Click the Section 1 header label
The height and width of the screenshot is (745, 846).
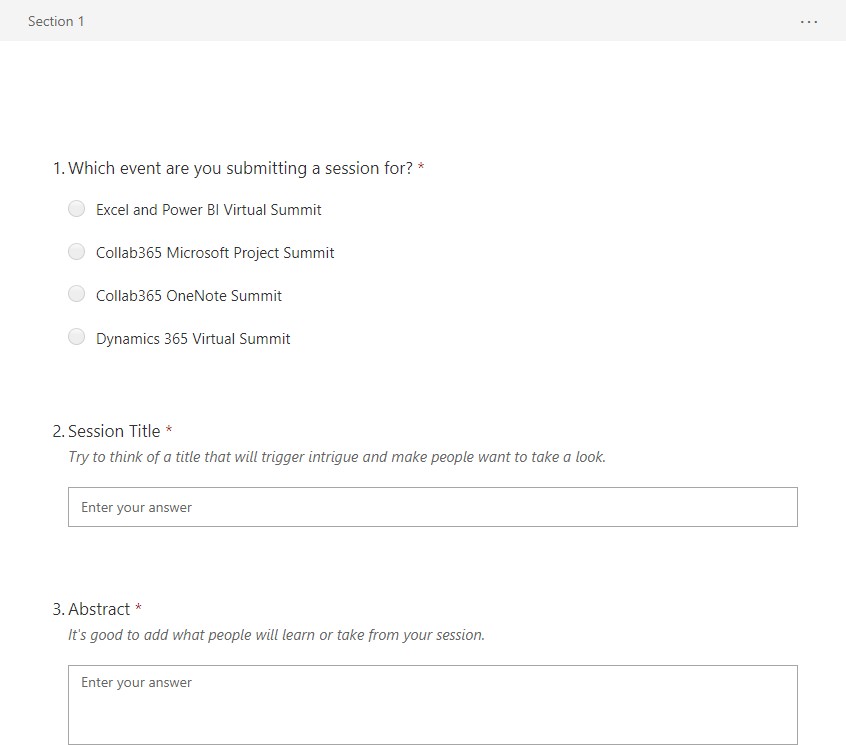56,21
